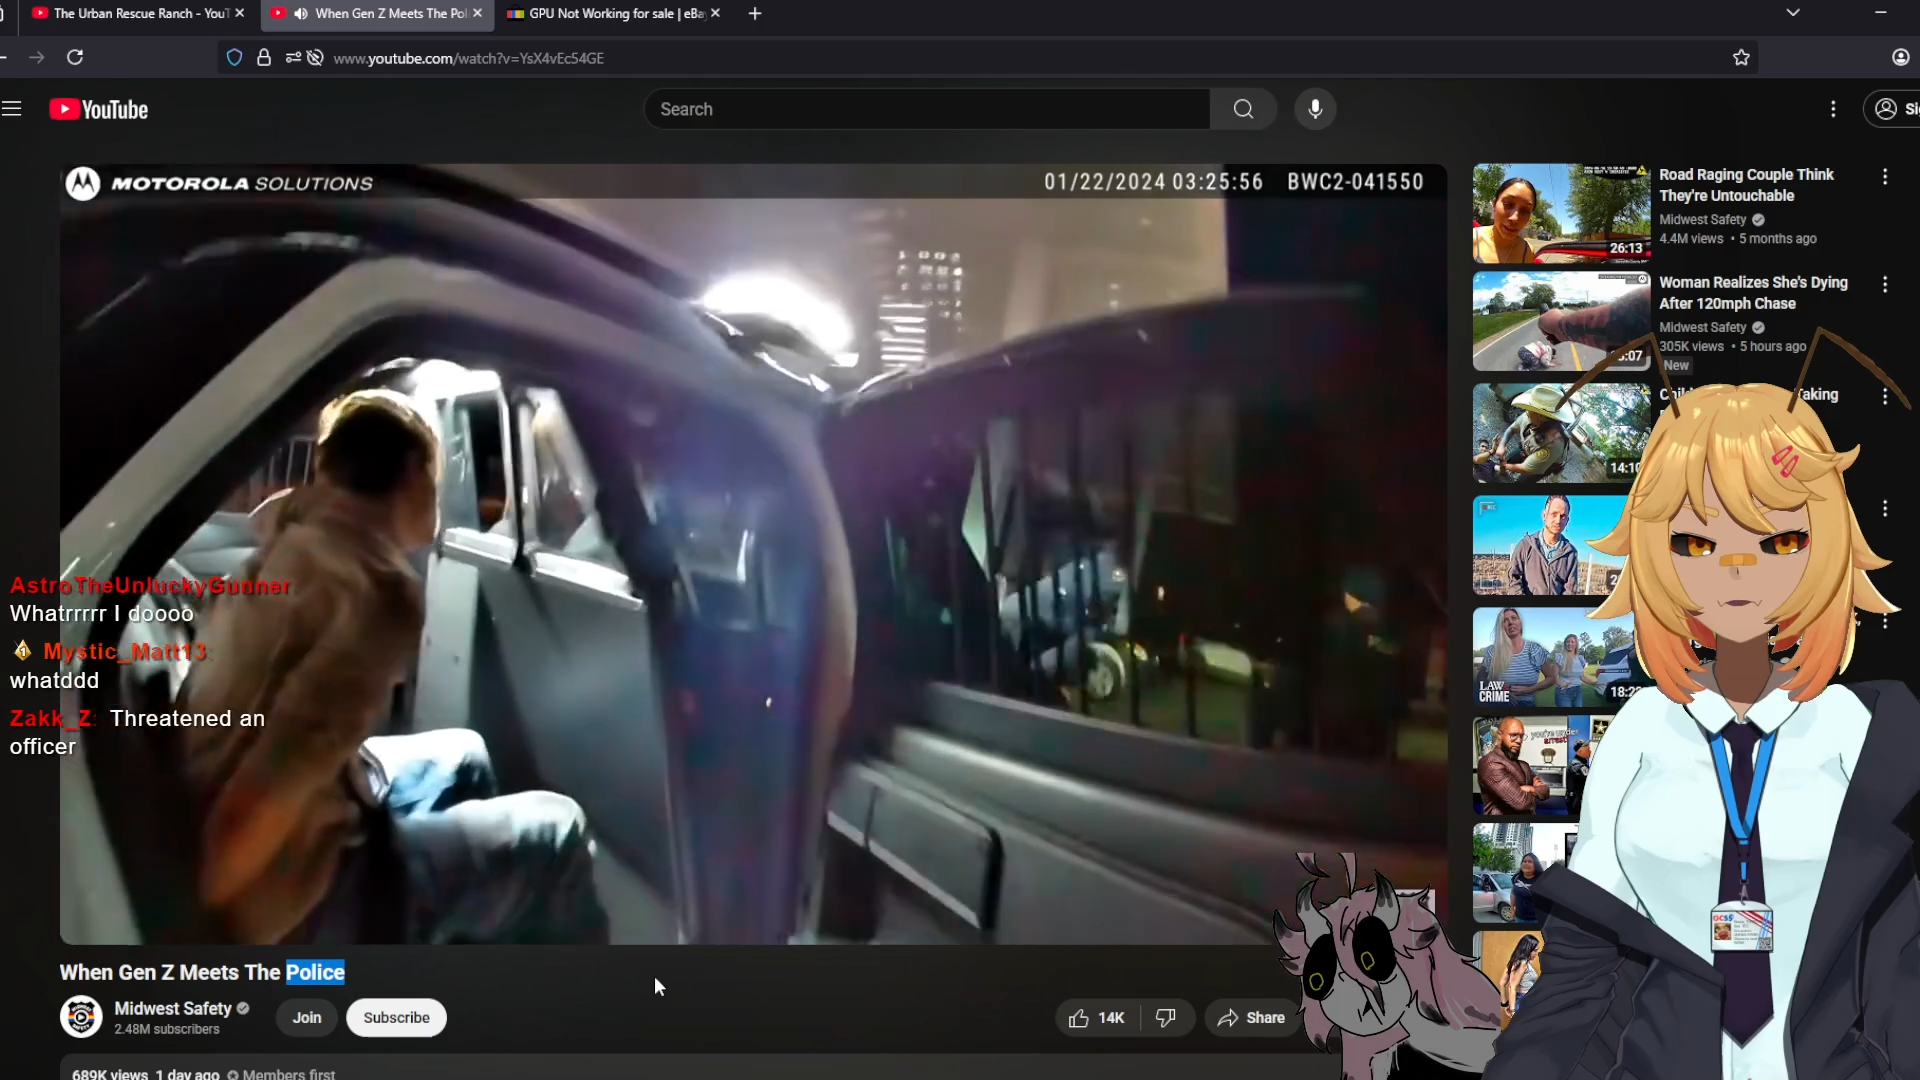Open the YouTube hamburger guide menu

[x=12, y=109]
